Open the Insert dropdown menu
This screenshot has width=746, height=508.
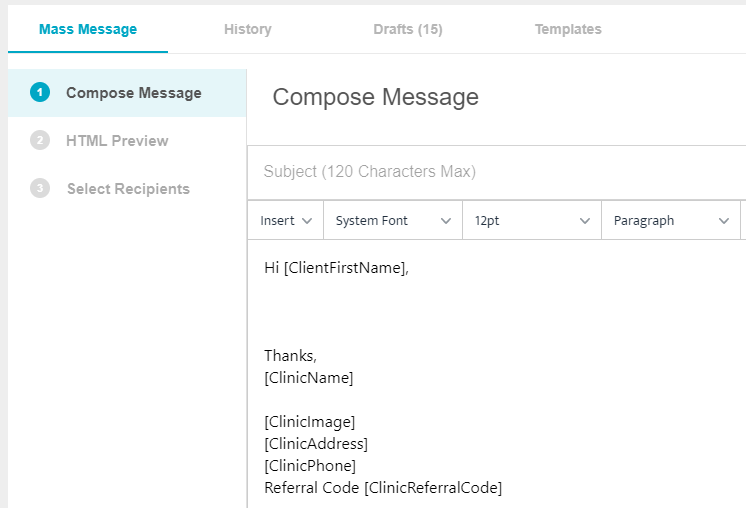coord(285,221)
